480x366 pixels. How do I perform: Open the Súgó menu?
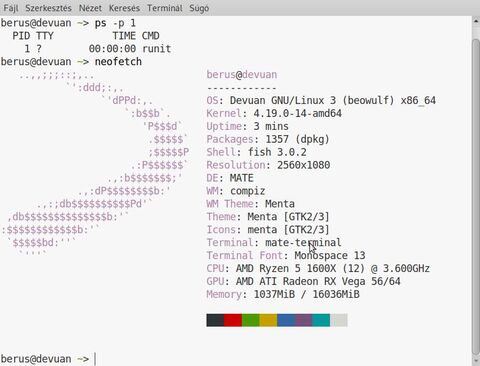[199, 8]
